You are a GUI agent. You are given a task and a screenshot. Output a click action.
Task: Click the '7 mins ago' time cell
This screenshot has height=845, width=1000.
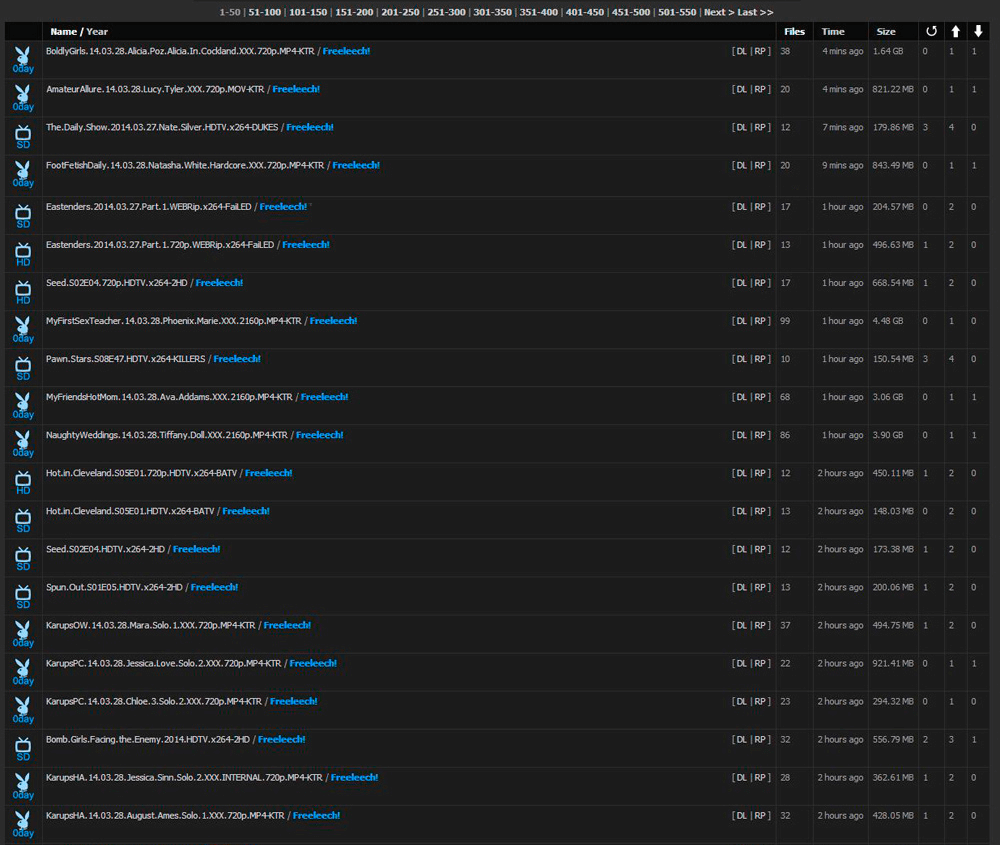point(842,128)
